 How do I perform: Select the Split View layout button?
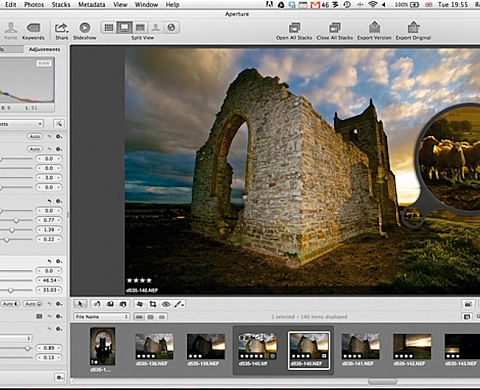click(x=124, y=27)
